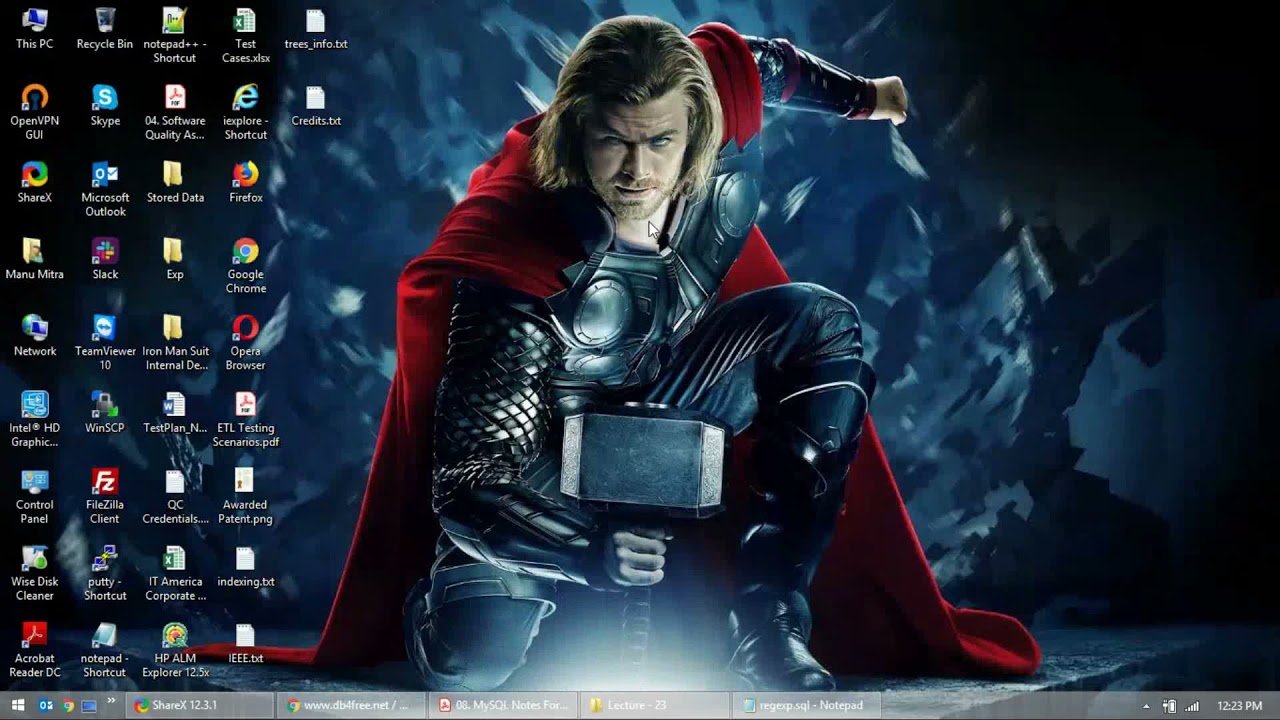Select the ETL Testing Scenarios.pdf file
1280x720 pixels.
point(245,420)
